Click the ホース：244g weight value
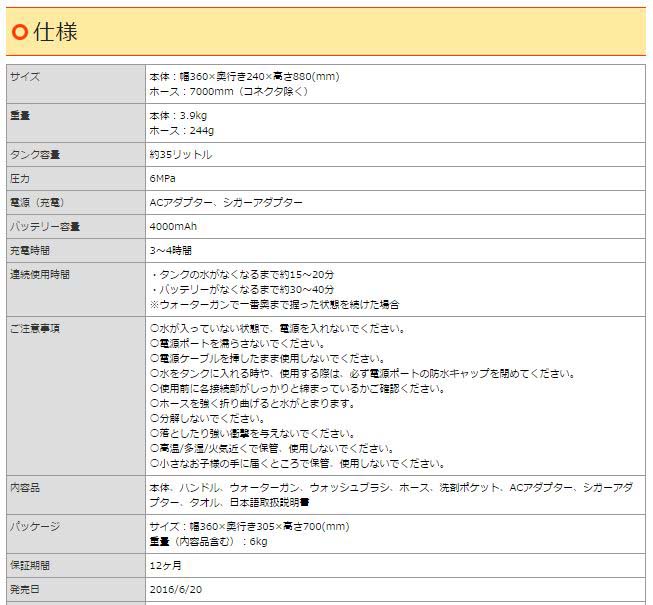653x605 pixels. (x=182, y=131)
